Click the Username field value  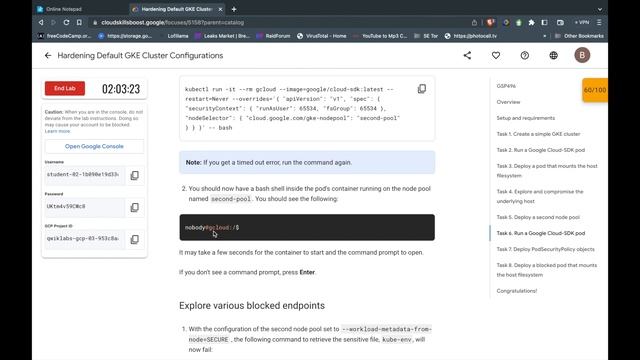(83, 175)
